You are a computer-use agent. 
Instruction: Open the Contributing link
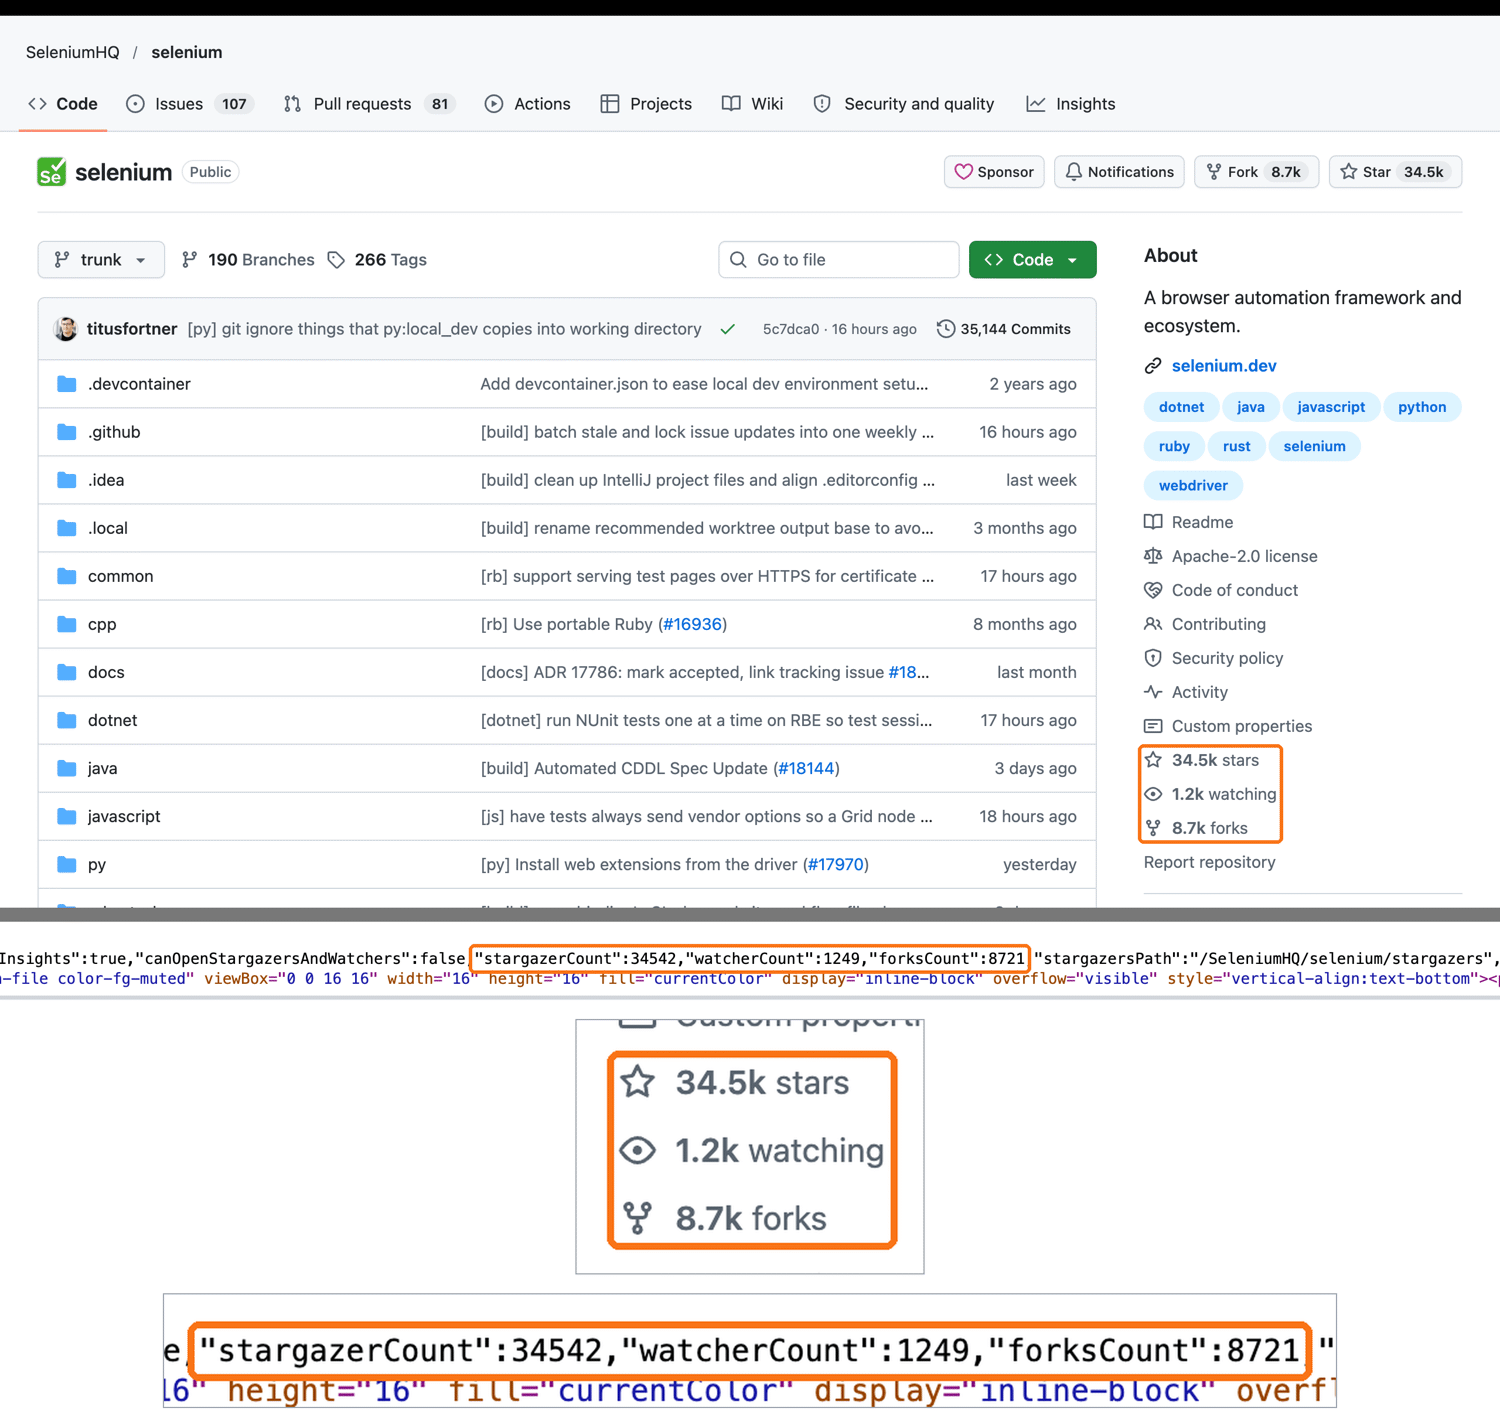[1205, 624]
